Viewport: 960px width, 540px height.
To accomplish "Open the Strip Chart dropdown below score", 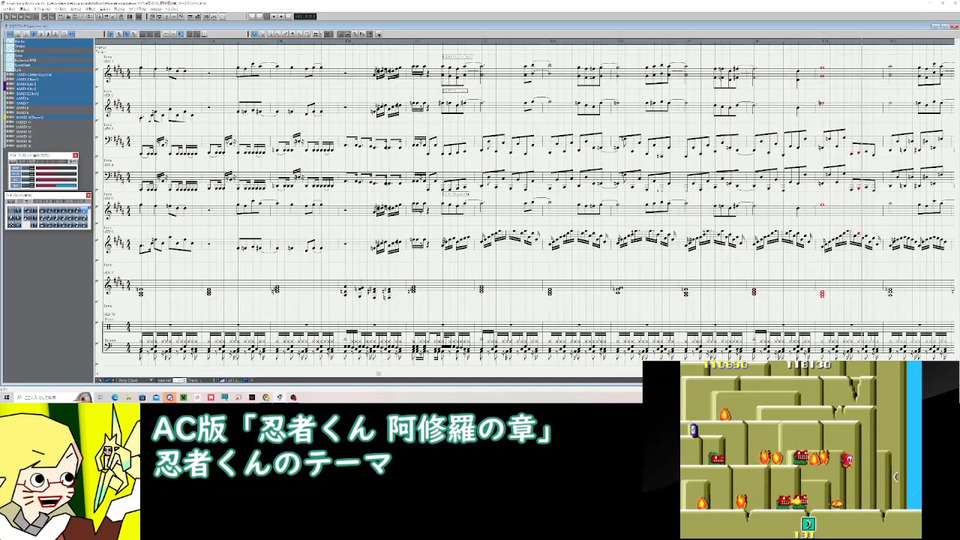I will [135, 380].
